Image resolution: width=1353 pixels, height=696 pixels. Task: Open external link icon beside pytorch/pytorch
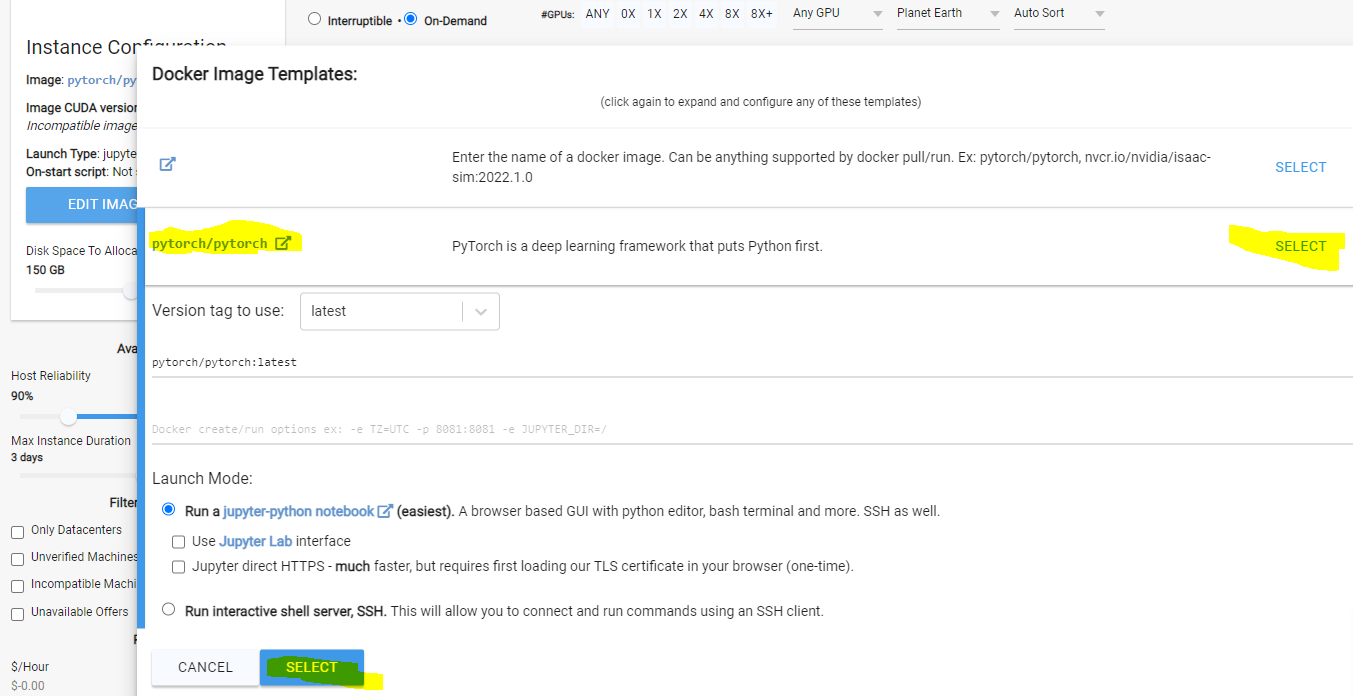pyautogui.click(x=283, y=243)
